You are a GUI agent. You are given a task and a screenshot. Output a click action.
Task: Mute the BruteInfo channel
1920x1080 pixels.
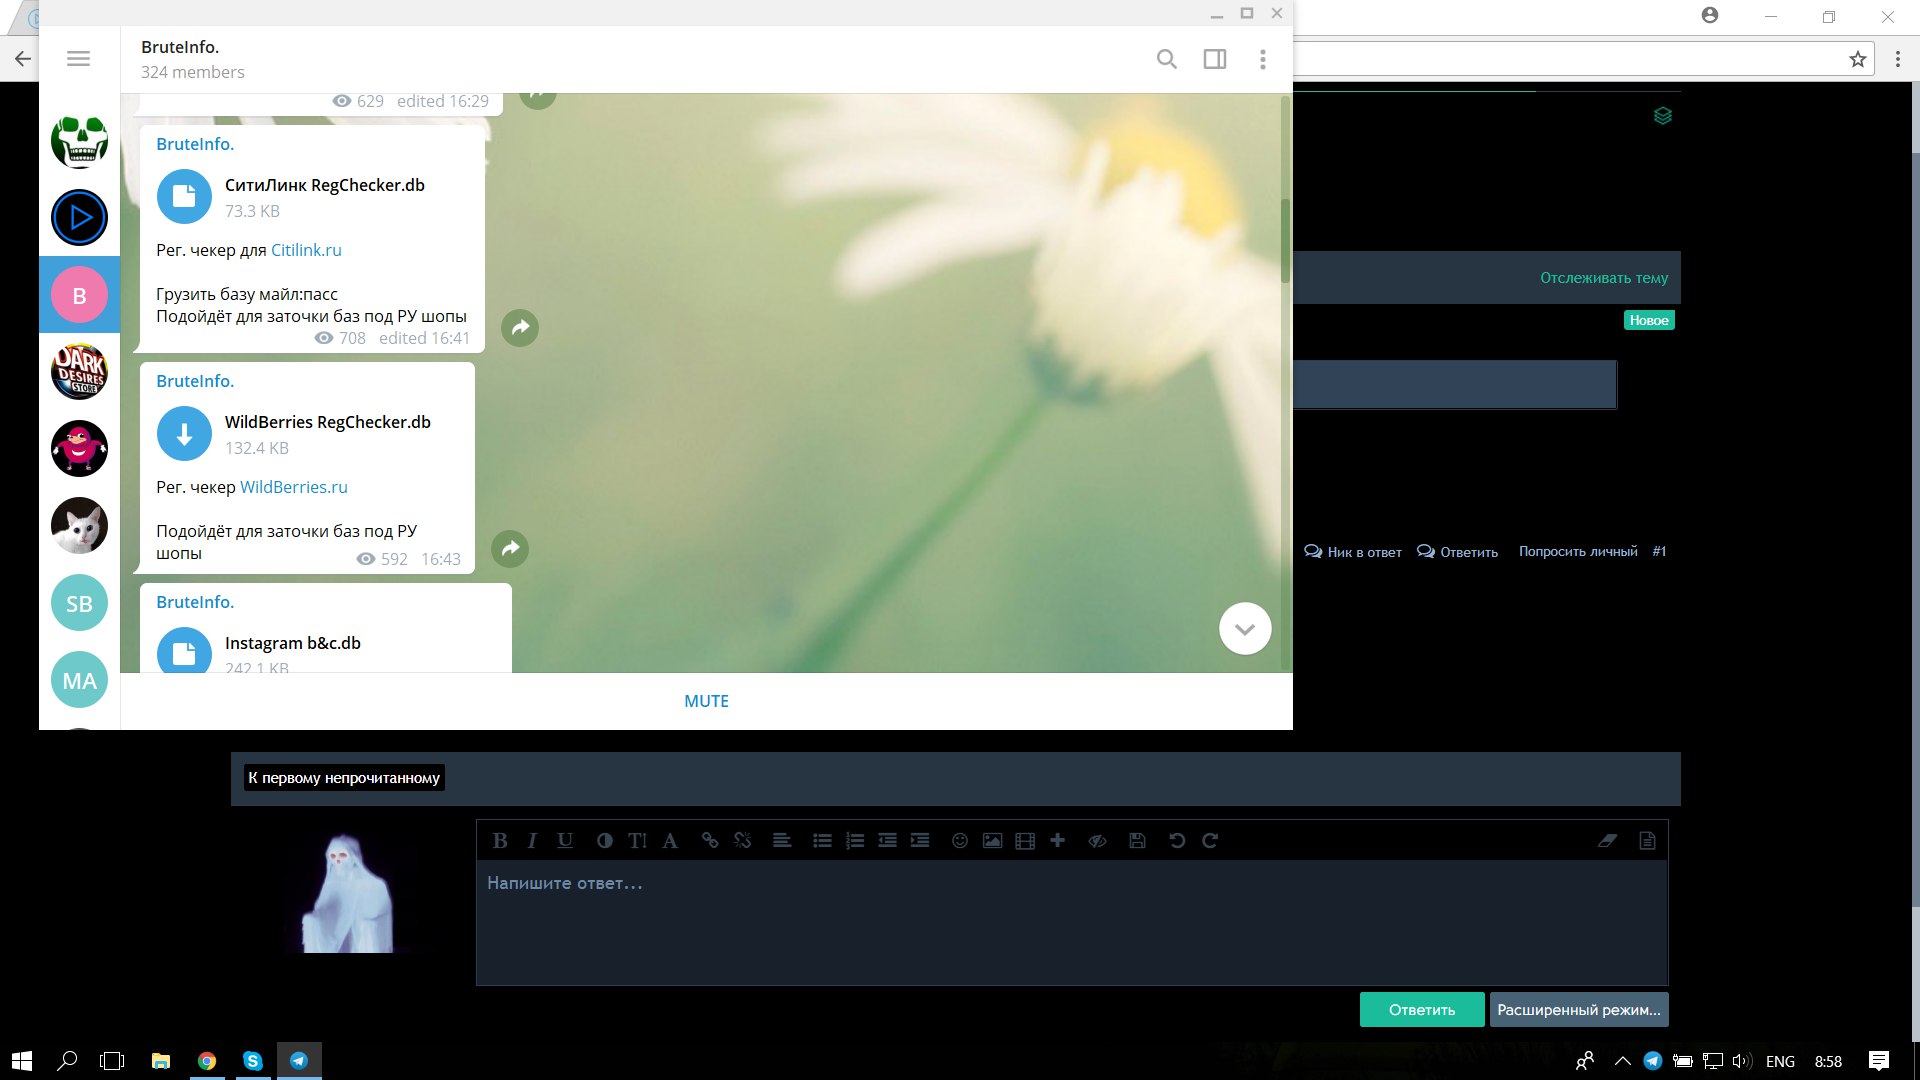click(x=706, y=701)
